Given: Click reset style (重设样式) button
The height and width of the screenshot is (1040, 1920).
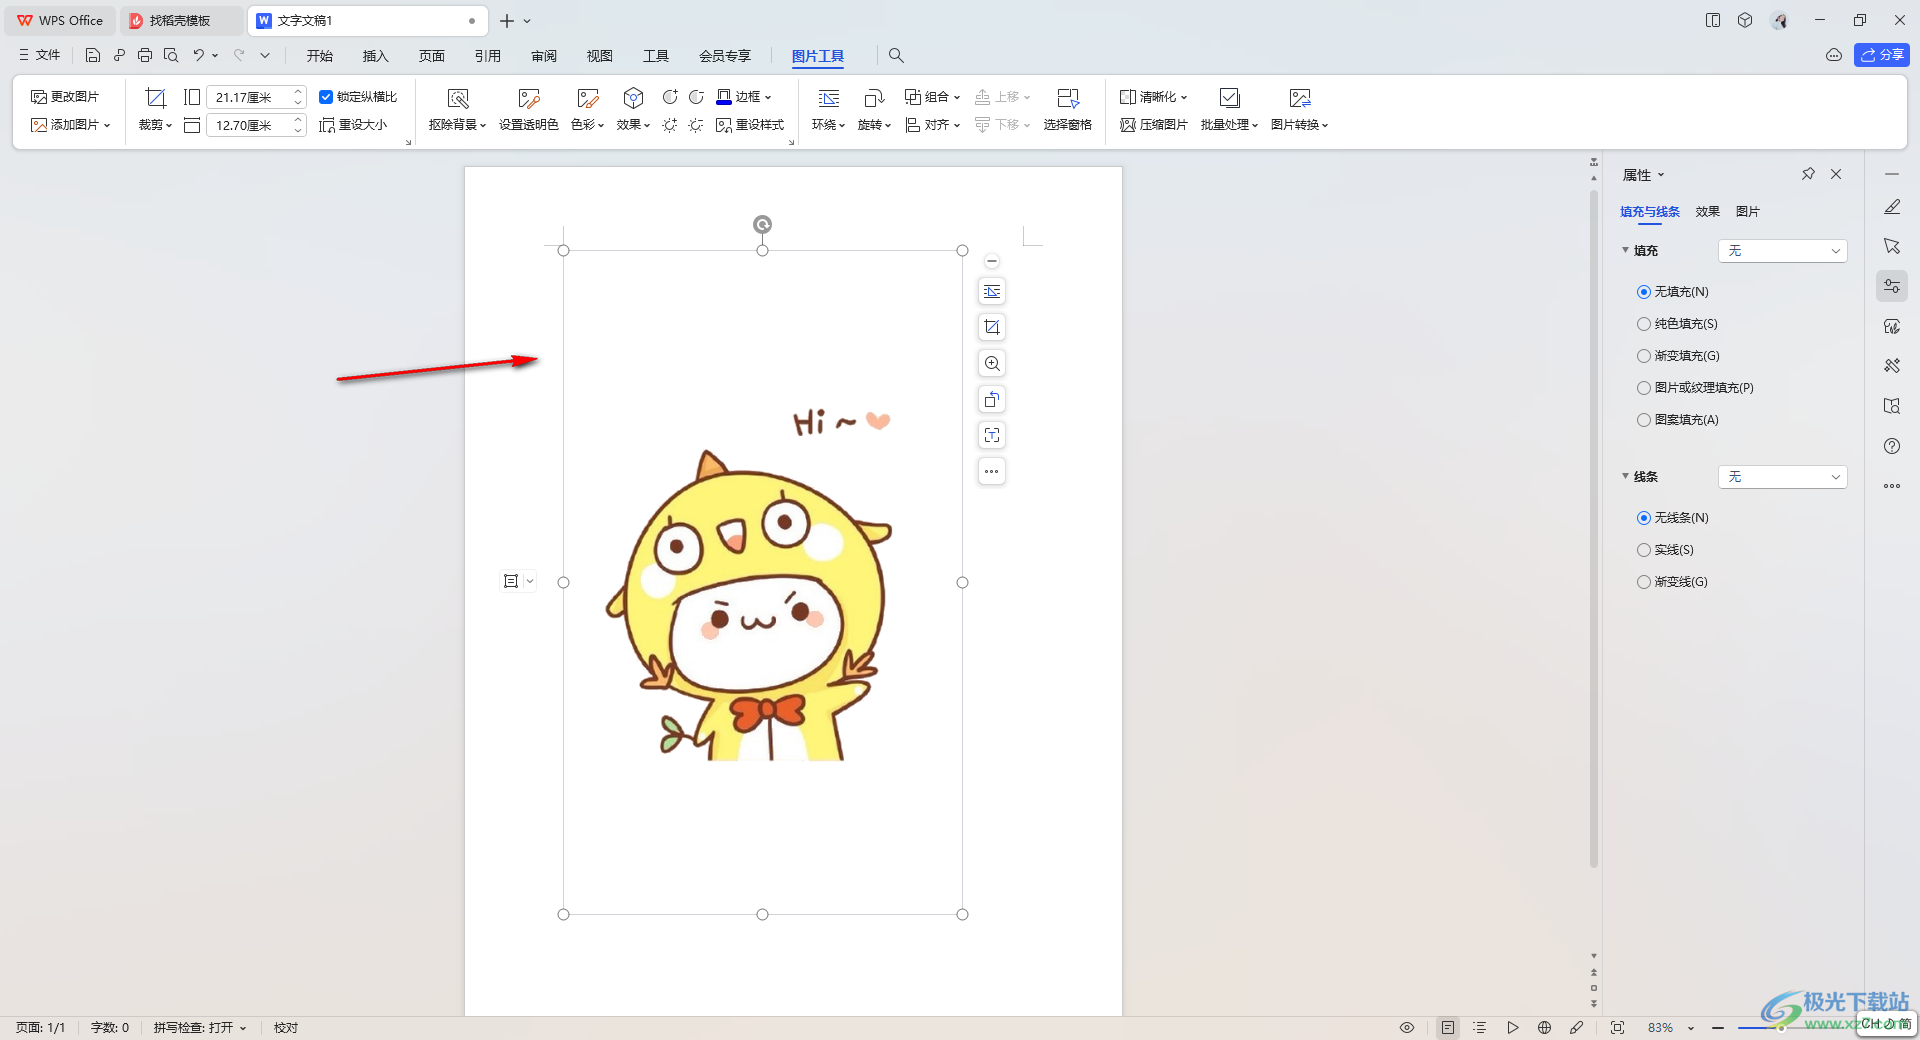Looking at the screenshot, I should [750, 125].
